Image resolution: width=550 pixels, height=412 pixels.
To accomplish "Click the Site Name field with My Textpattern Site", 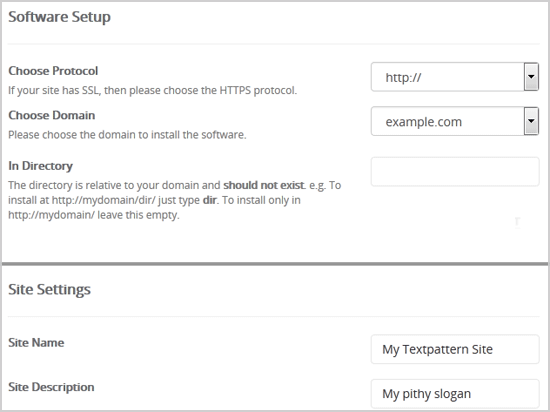I will [x=455, y=349].
